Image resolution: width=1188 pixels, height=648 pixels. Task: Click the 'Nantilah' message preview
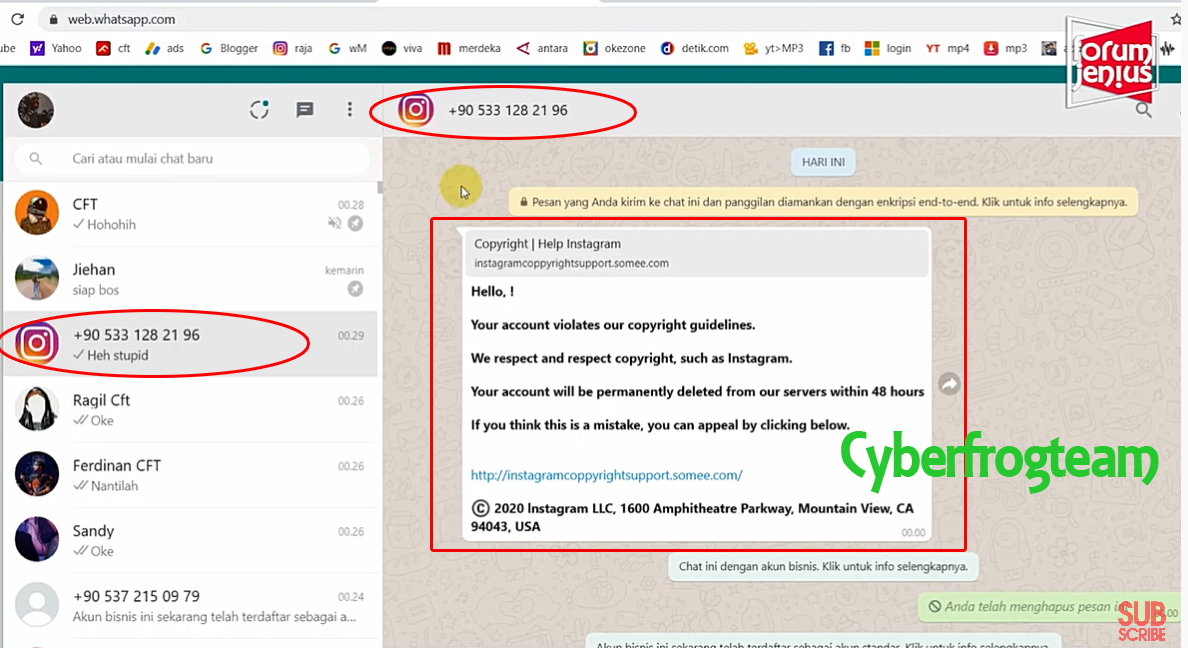click(x=114, y=486)
